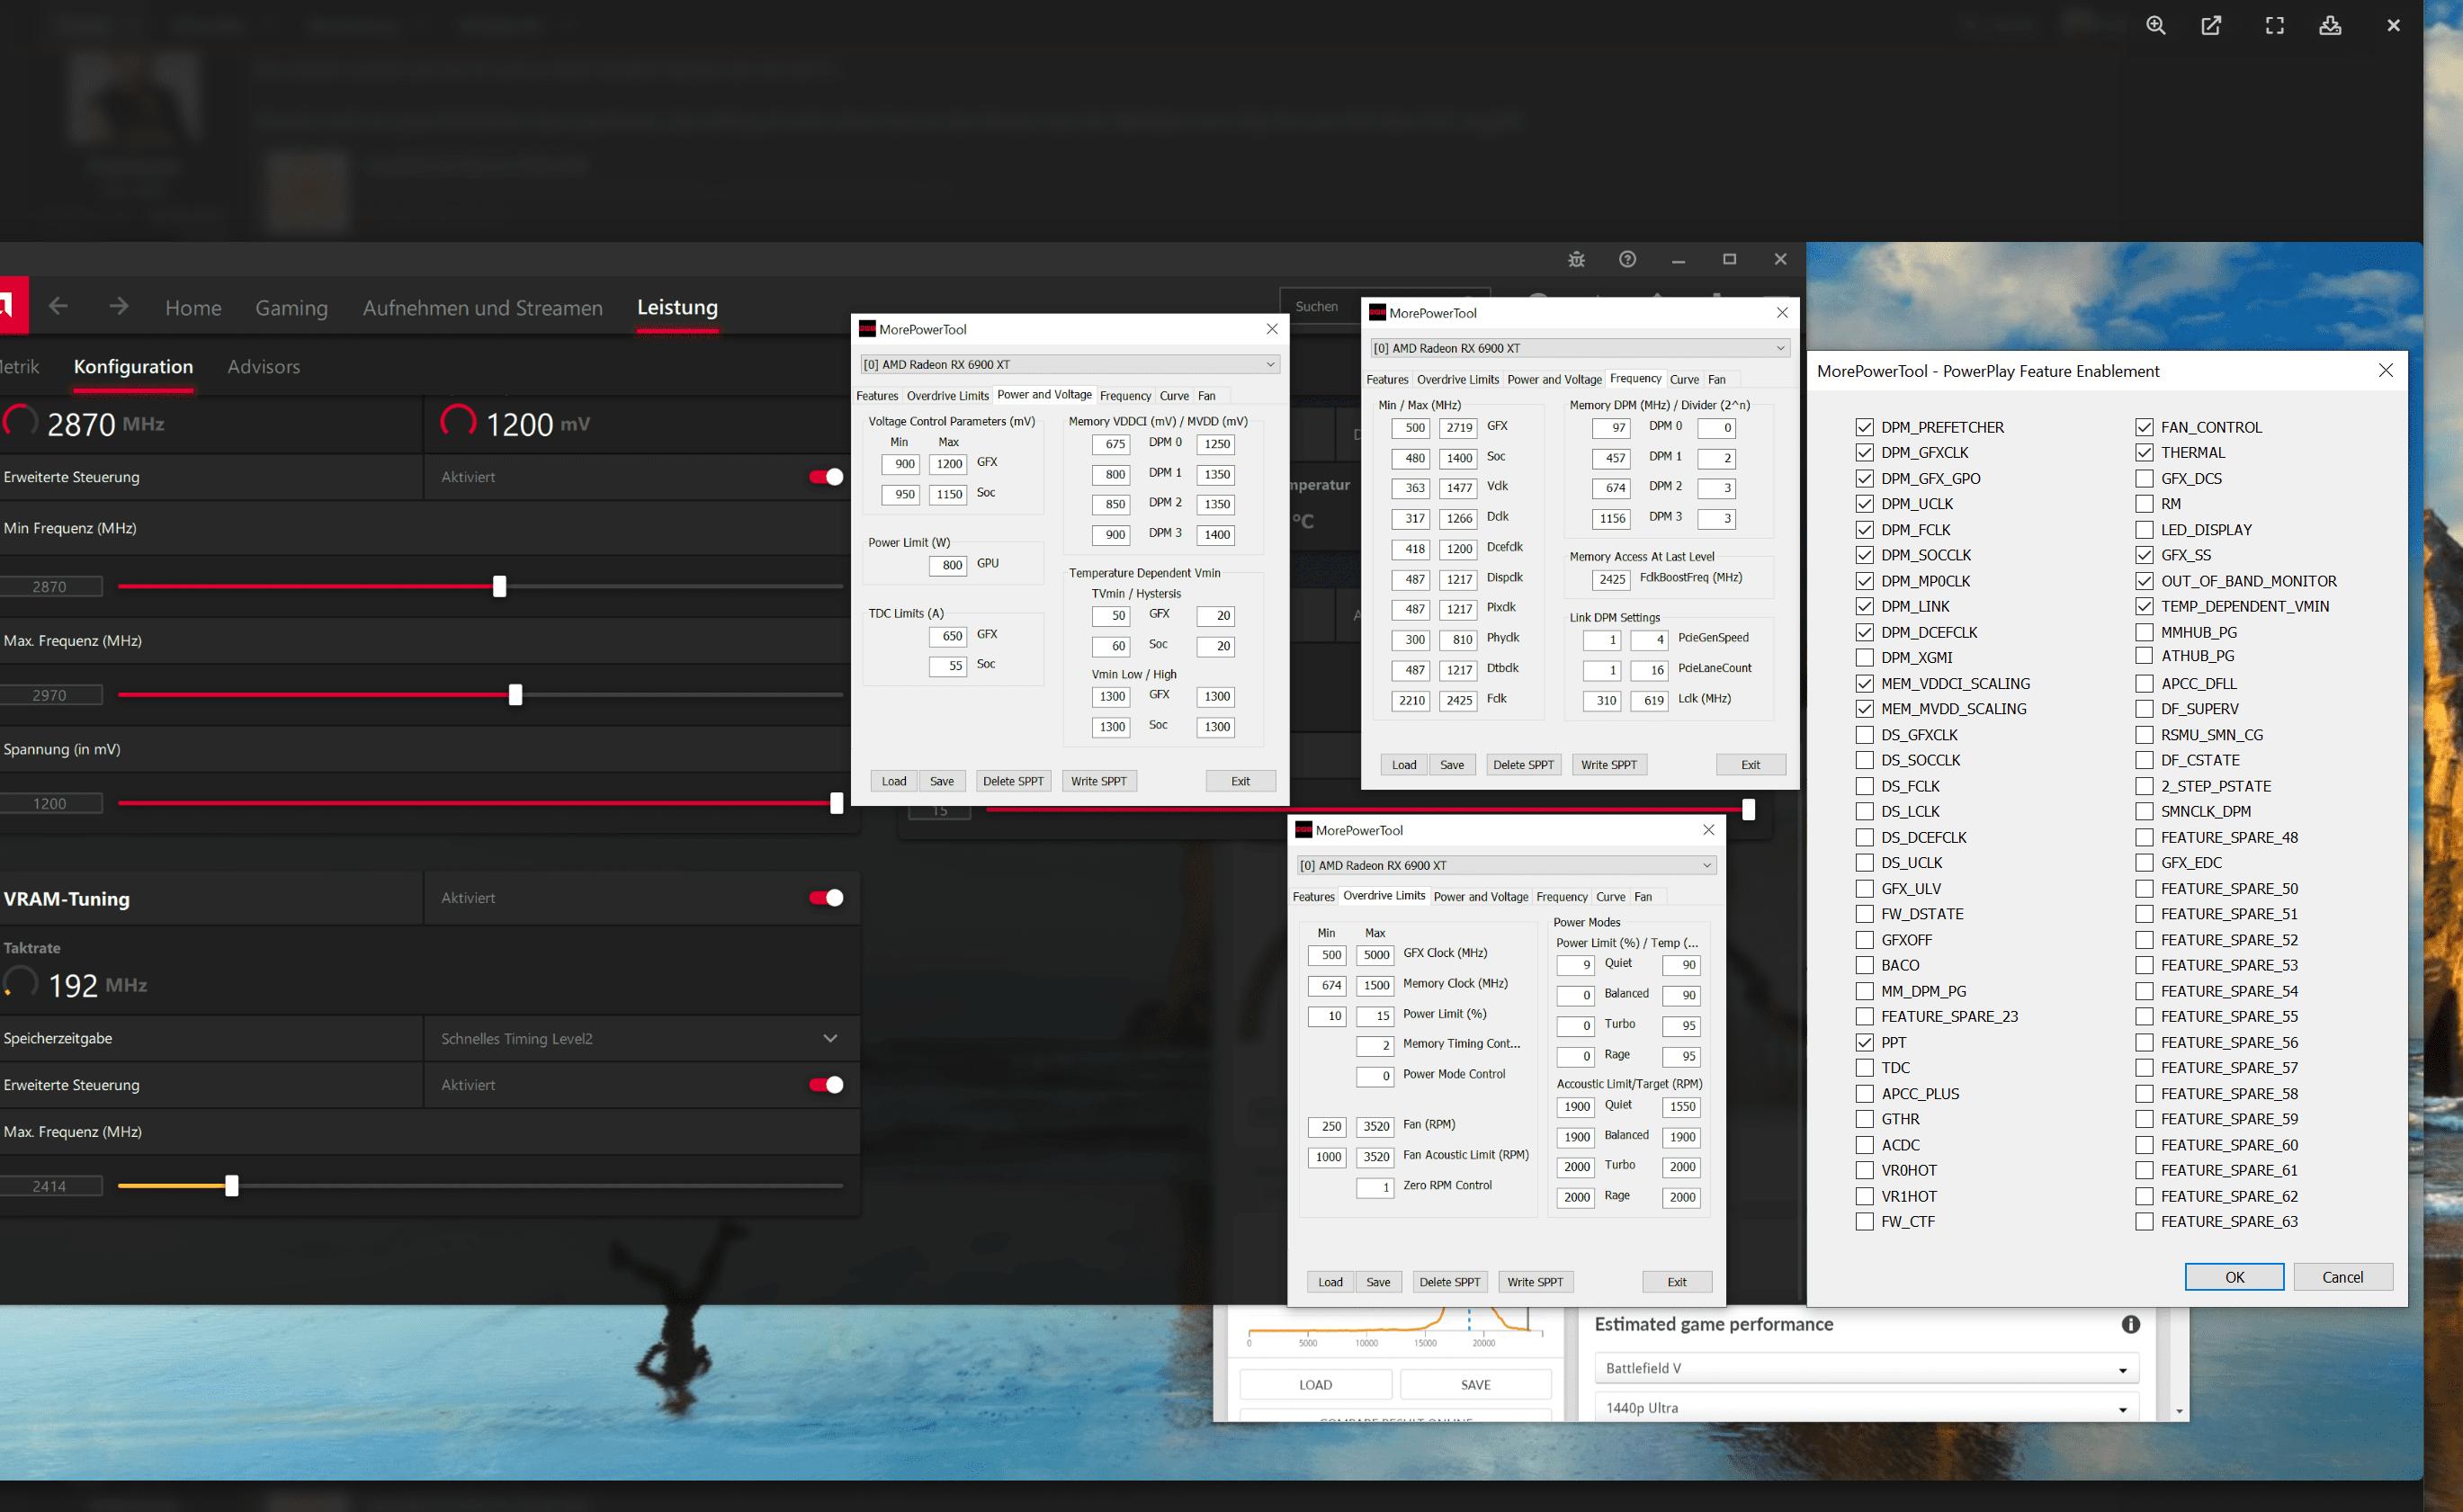Viewport: 2463px width, 1512px height.
Task: Switch to the Advisors tab
Action: [x=263, y=367]
